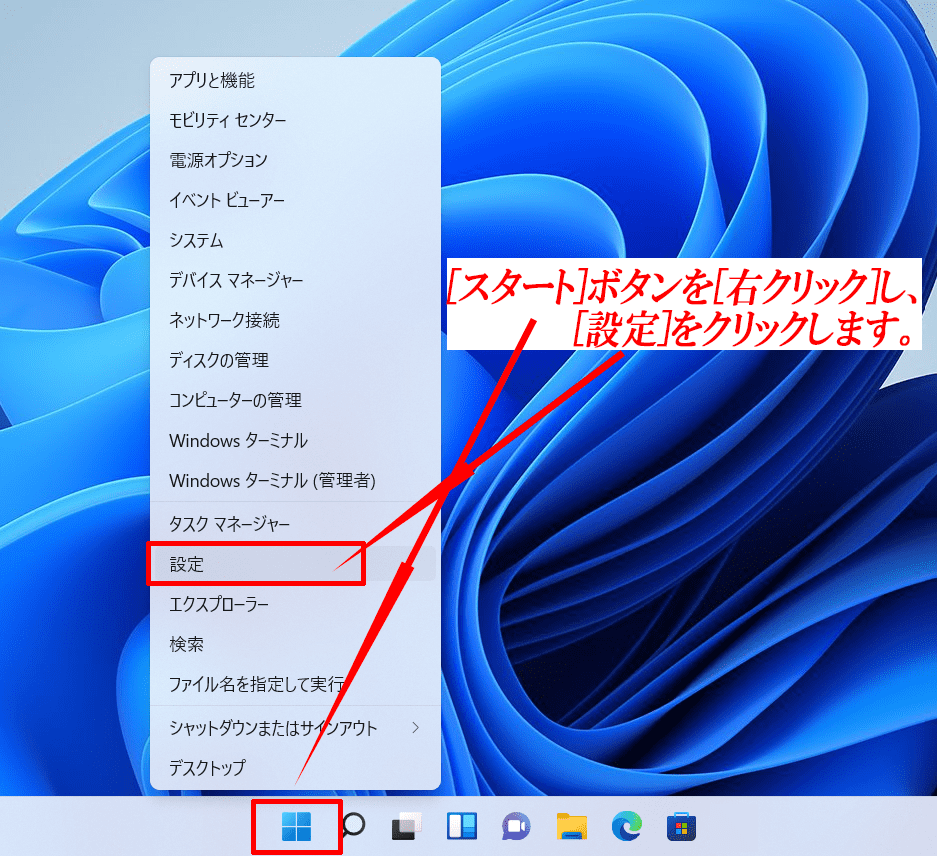Launch イベント ビューアー from menu

pyautogui.click(x=227, y=200)
